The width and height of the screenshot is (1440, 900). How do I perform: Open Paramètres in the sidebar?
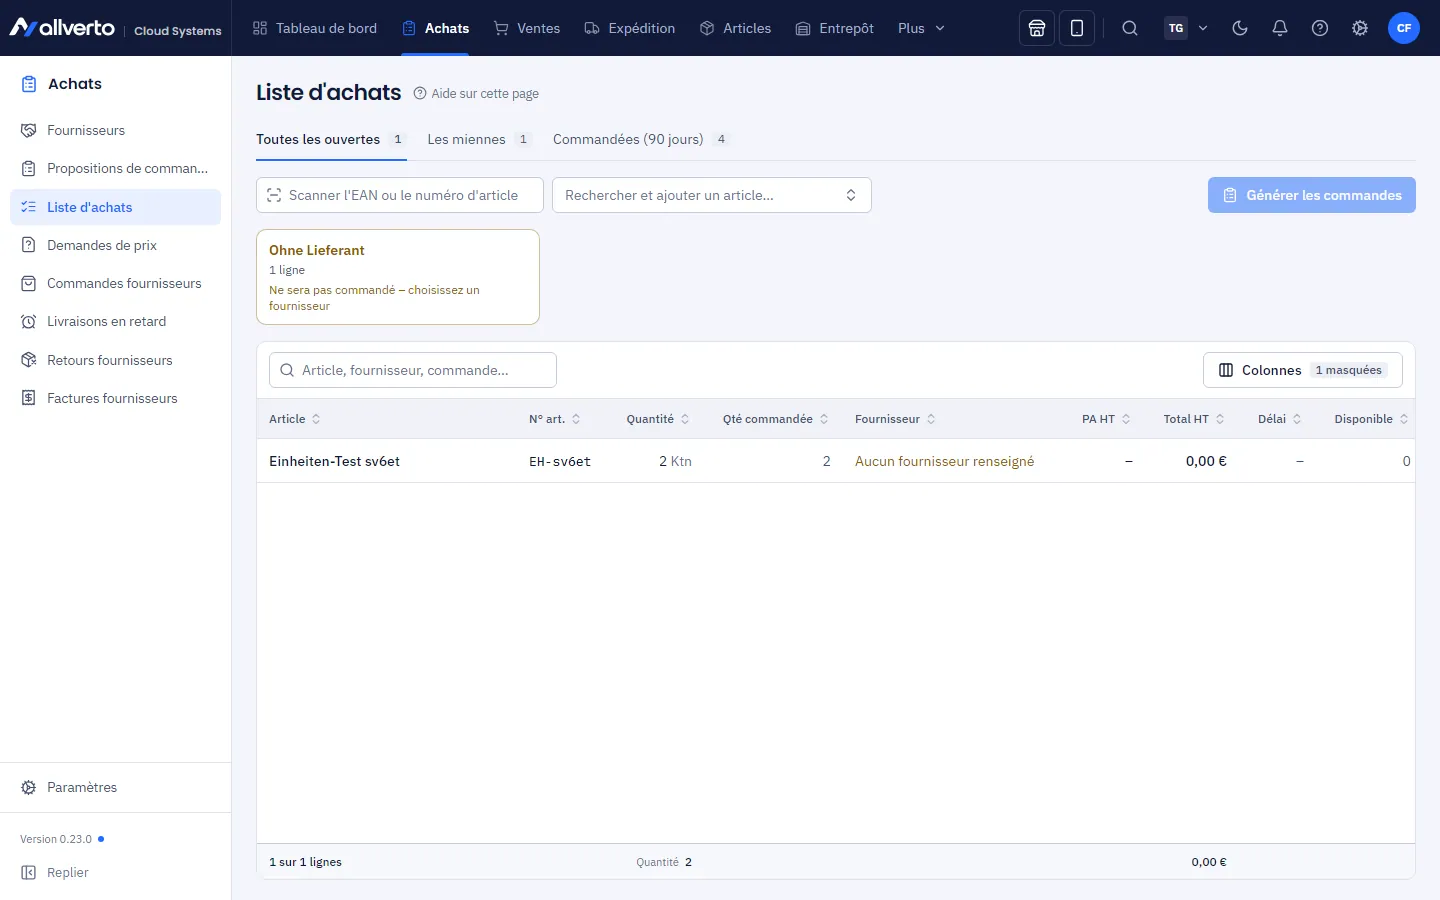click(115, 787)
